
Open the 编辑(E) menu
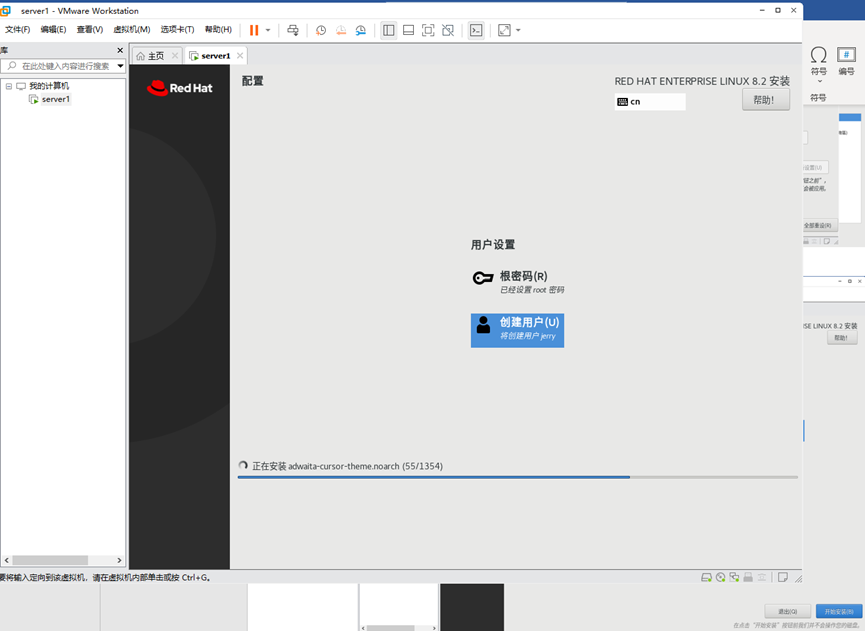pyautogui.click(x=53, y=29)
